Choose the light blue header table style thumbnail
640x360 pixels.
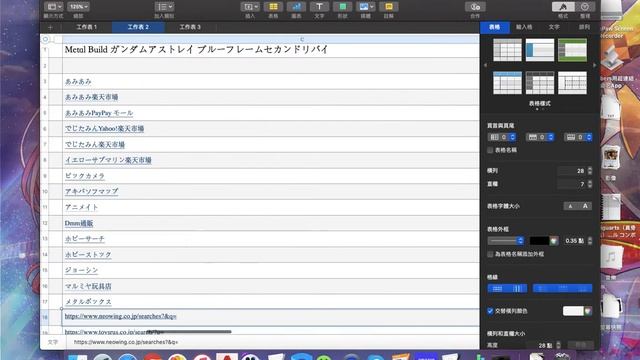click(x=507, y=83)
